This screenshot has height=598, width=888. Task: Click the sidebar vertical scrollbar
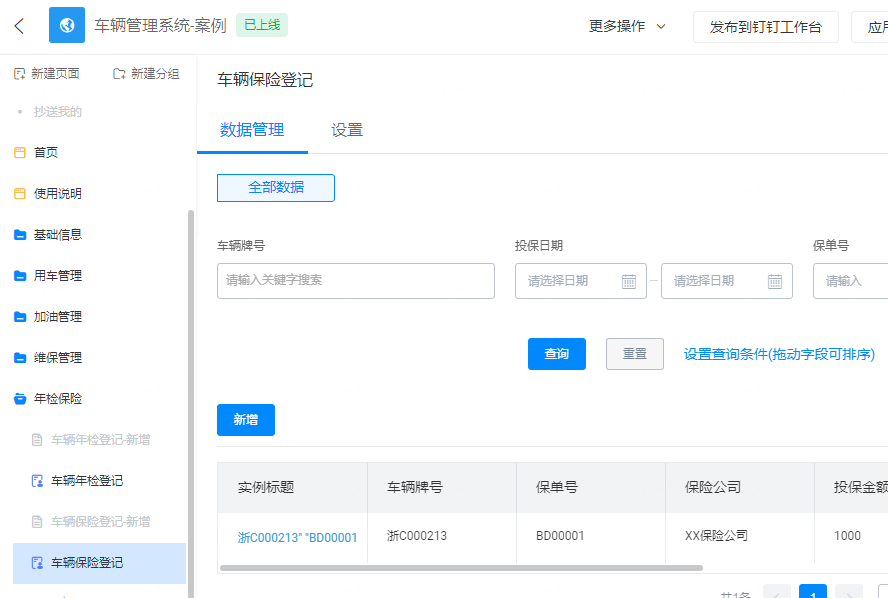191,403
